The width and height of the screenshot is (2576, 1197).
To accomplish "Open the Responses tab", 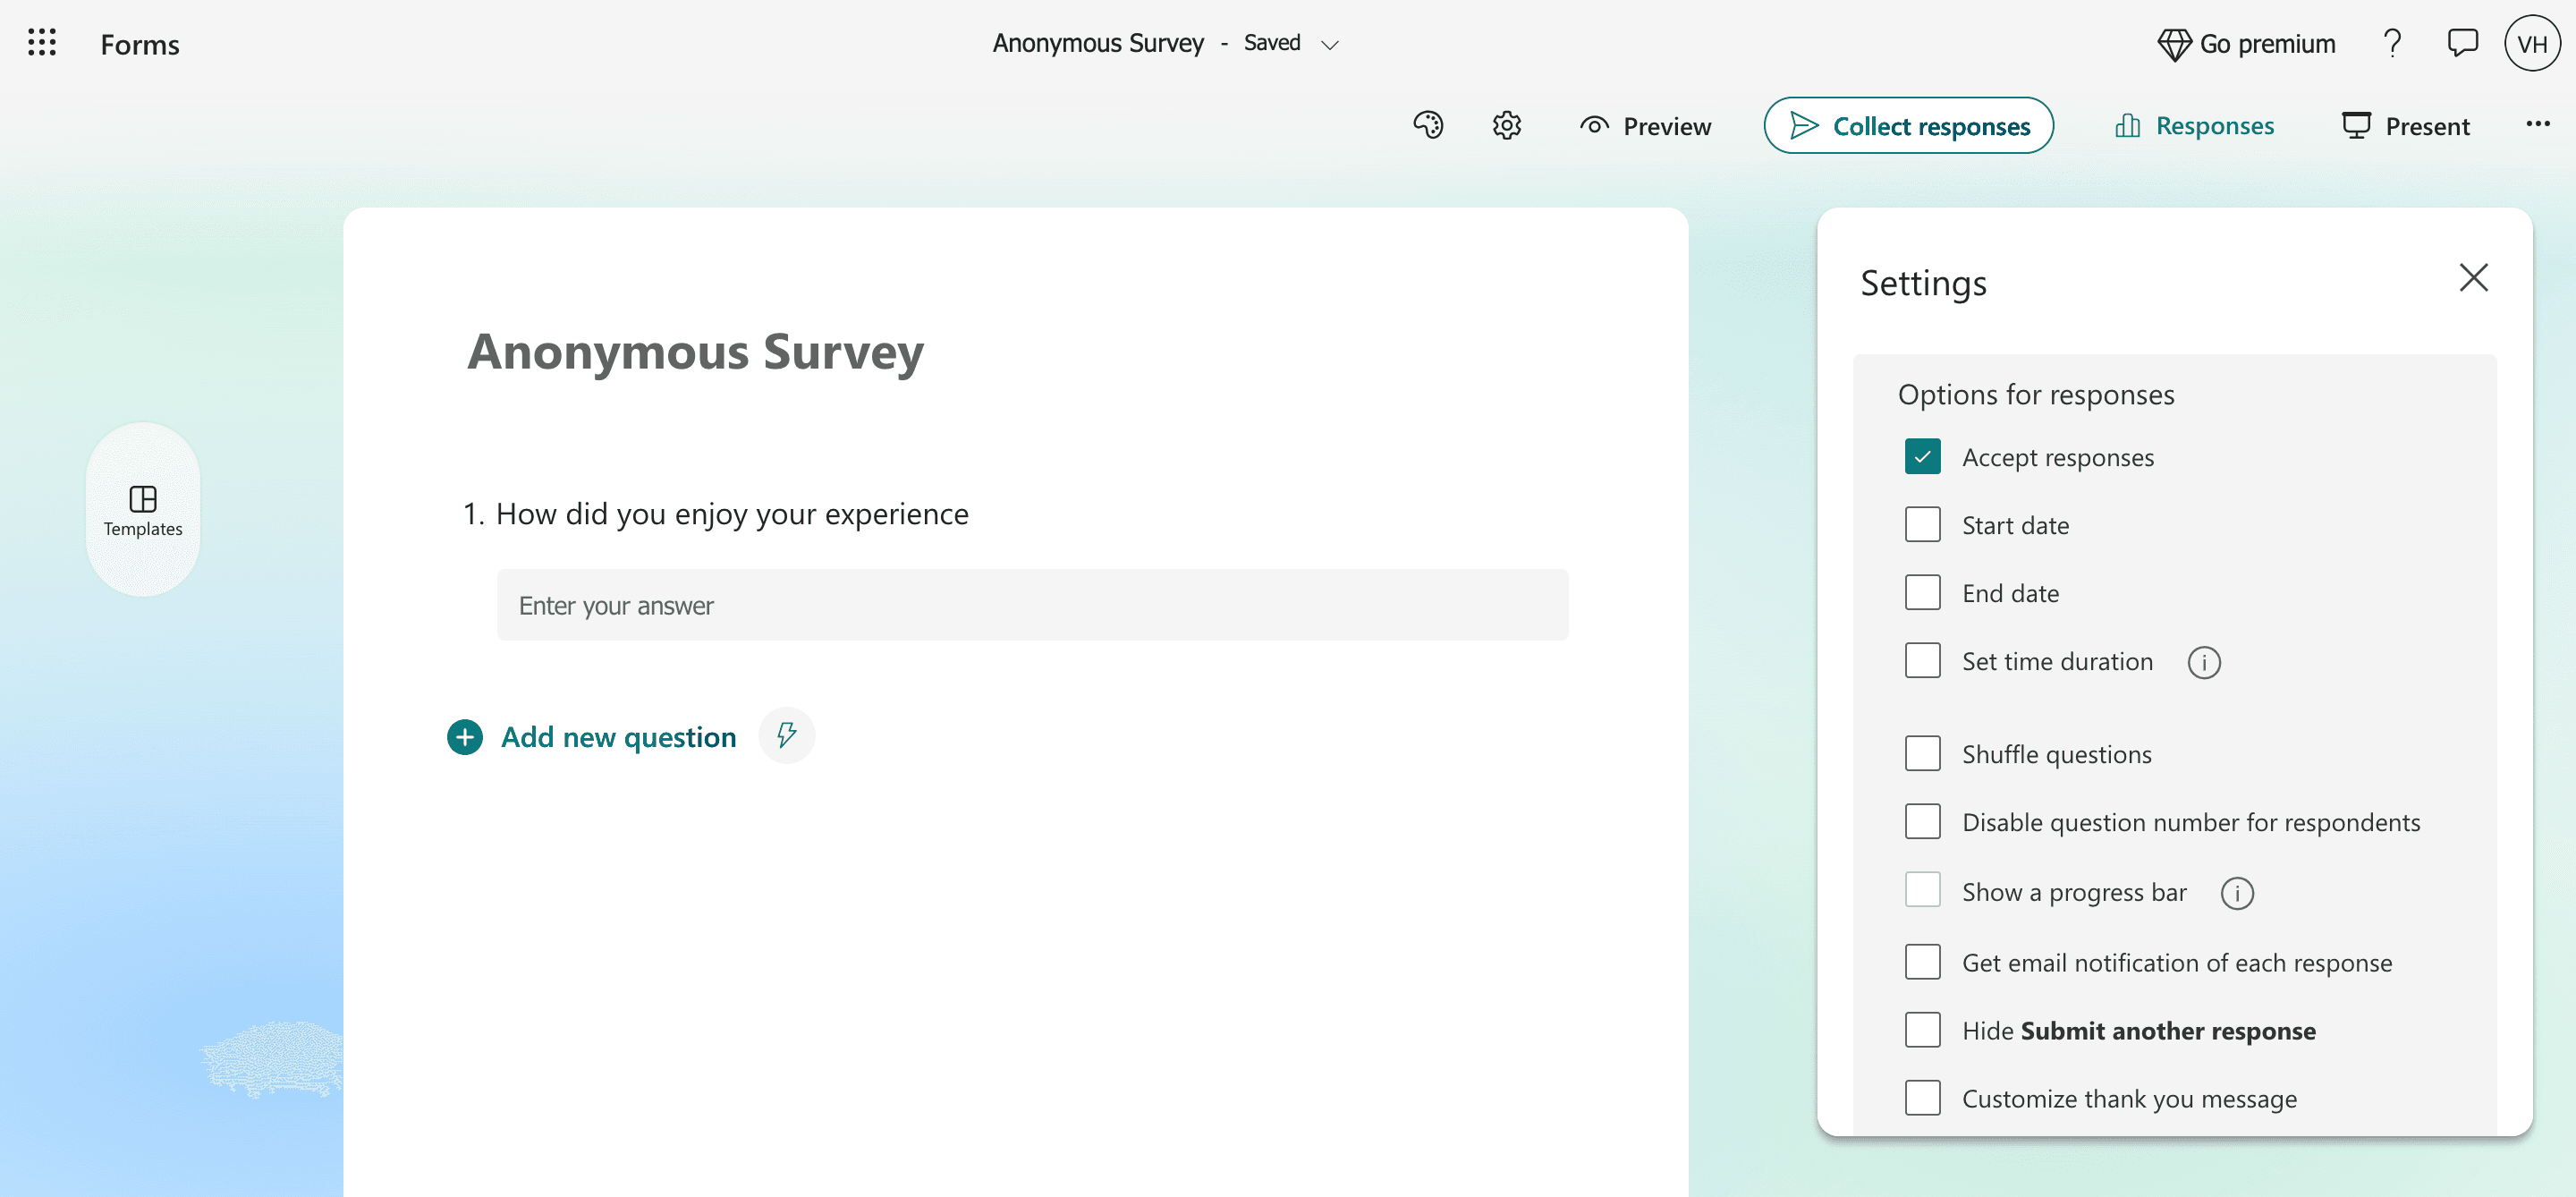I will (2194, 126).
